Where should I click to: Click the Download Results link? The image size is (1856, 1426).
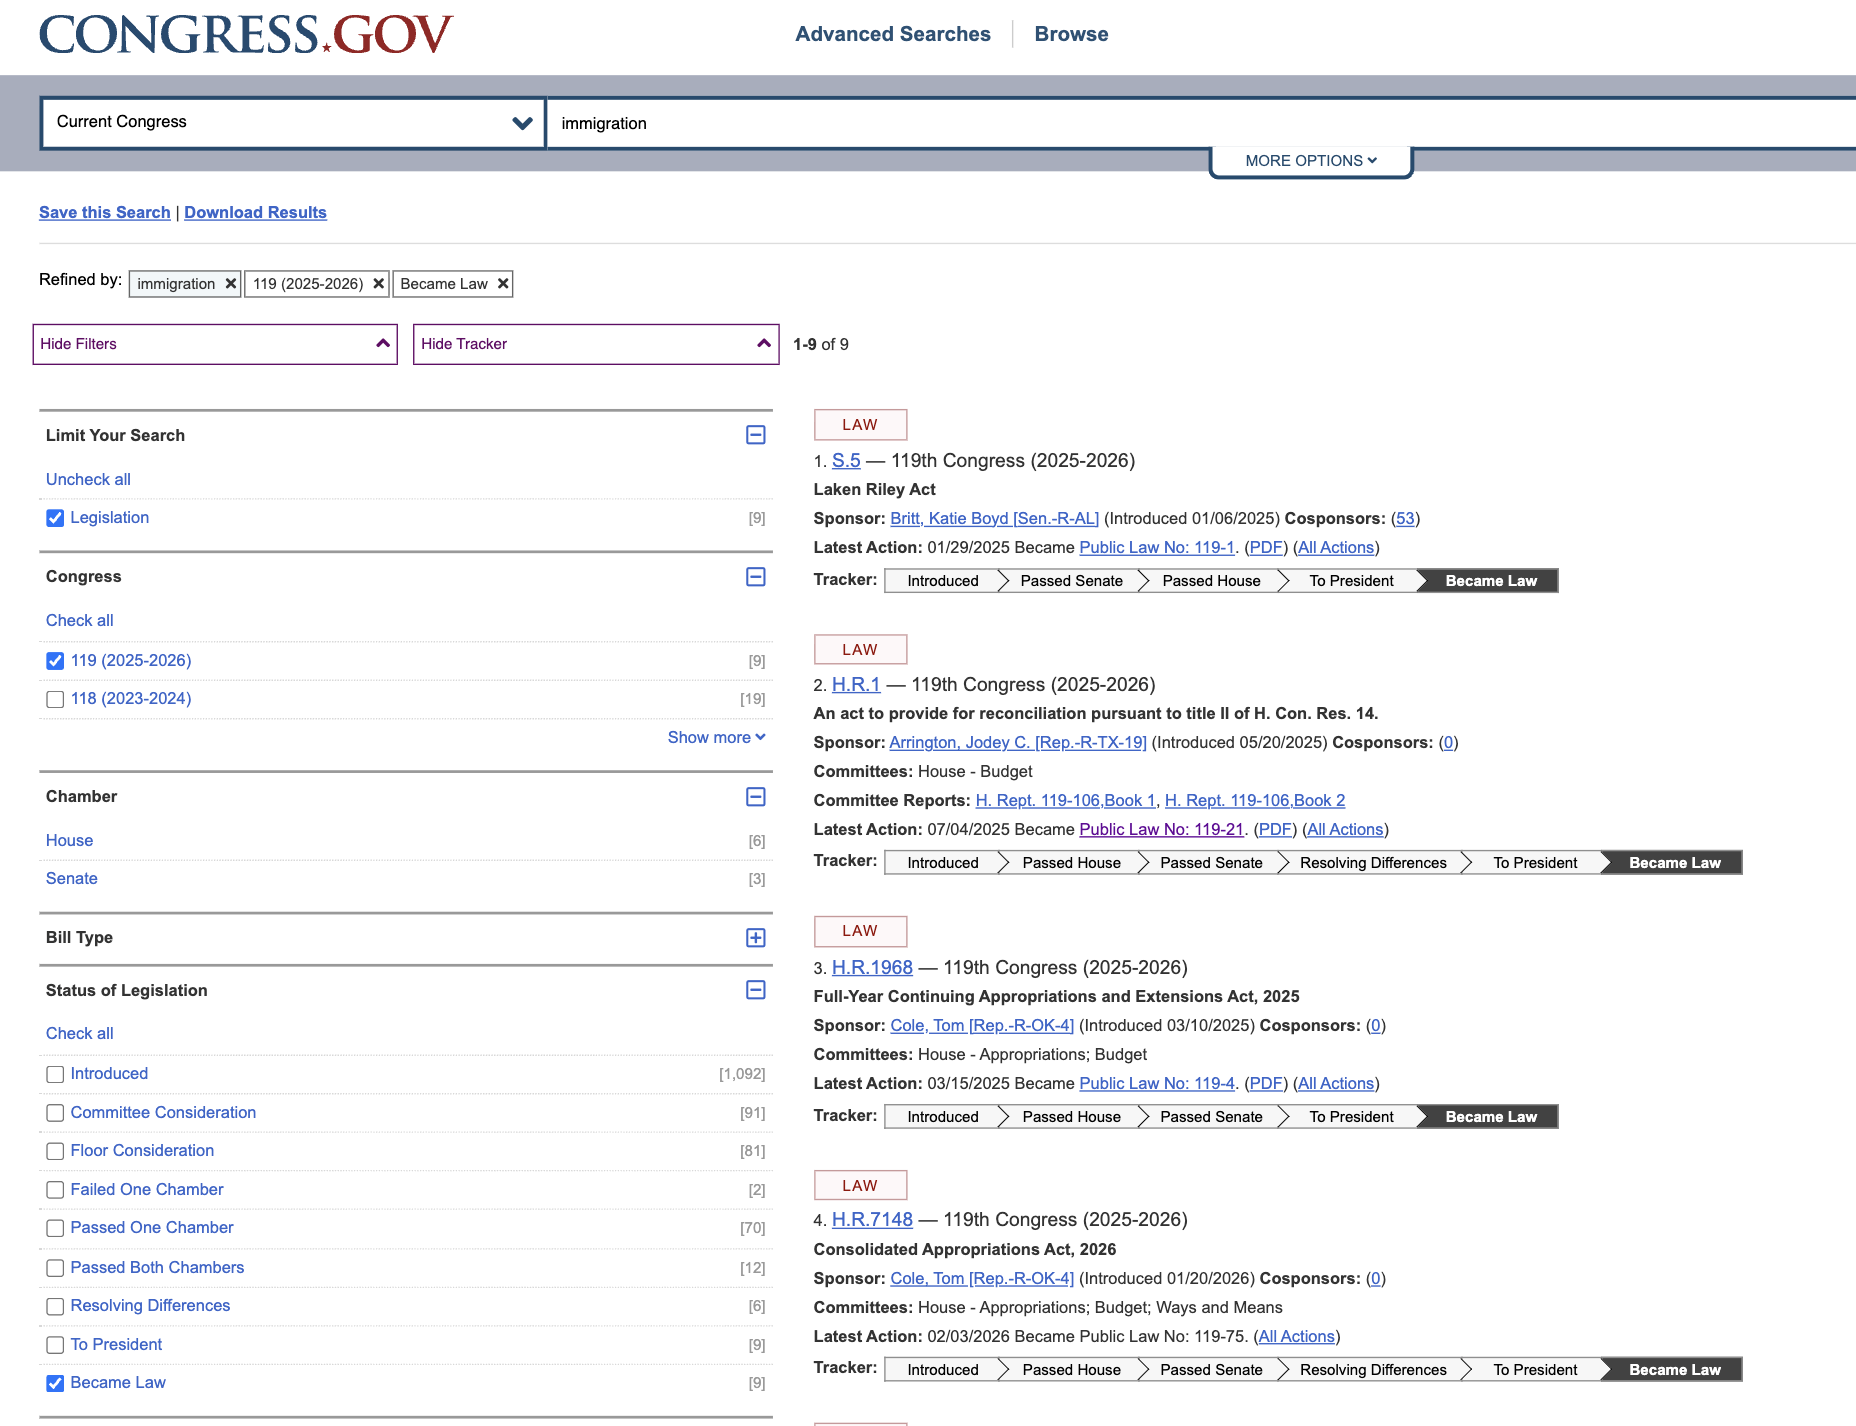(255, 212)
